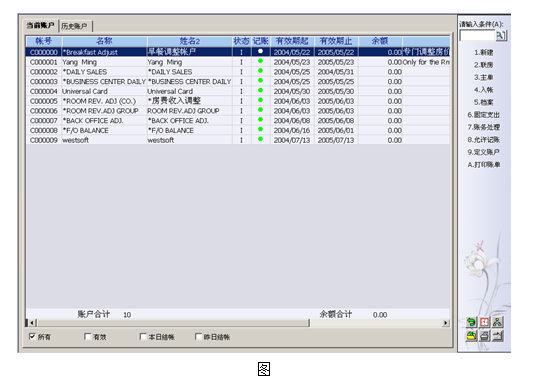The image size is (538, 381).
Task: Select the *DAILY SALES name cell
Action: (x=104, y=72)
